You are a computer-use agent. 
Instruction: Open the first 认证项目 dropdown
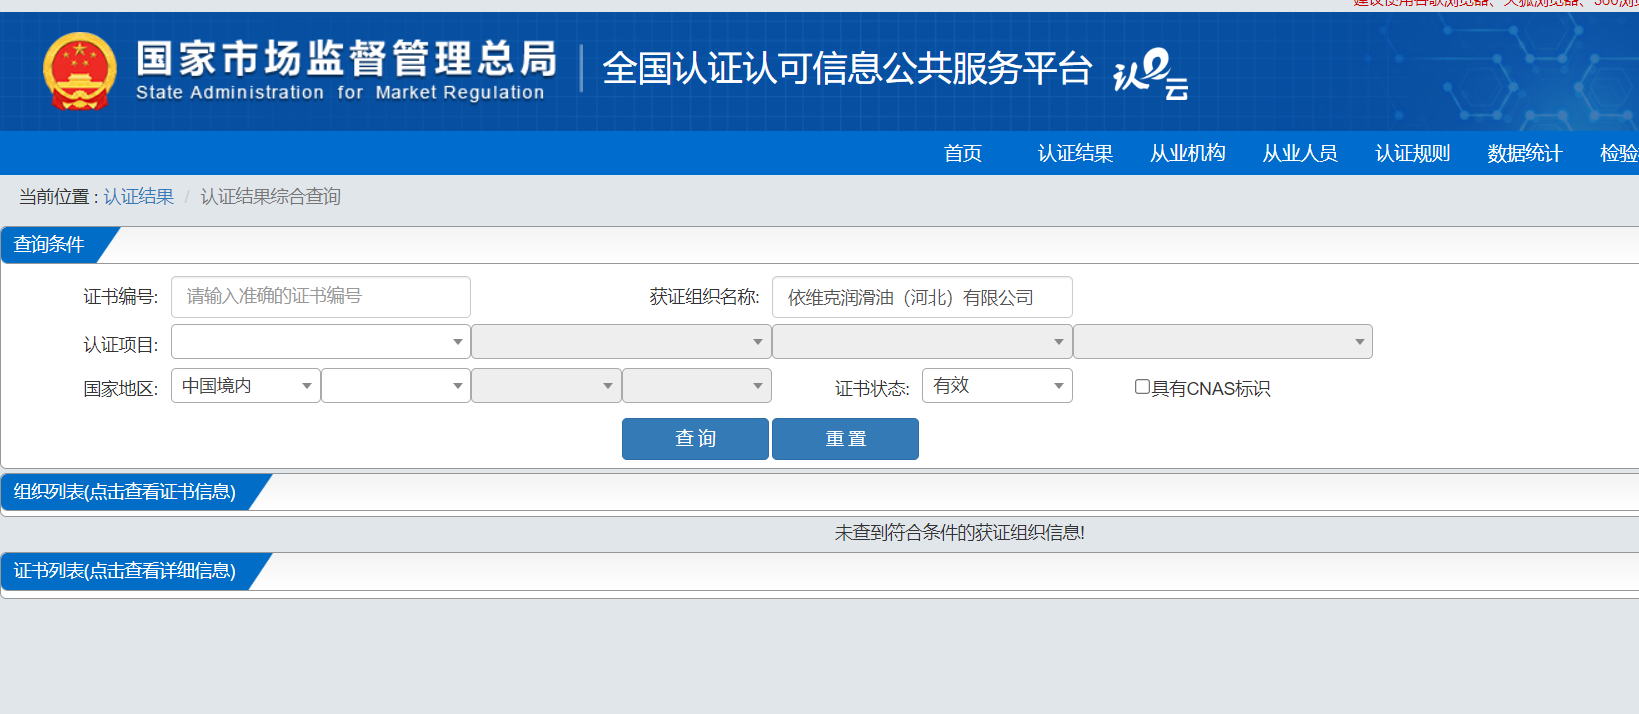point(321,342)
